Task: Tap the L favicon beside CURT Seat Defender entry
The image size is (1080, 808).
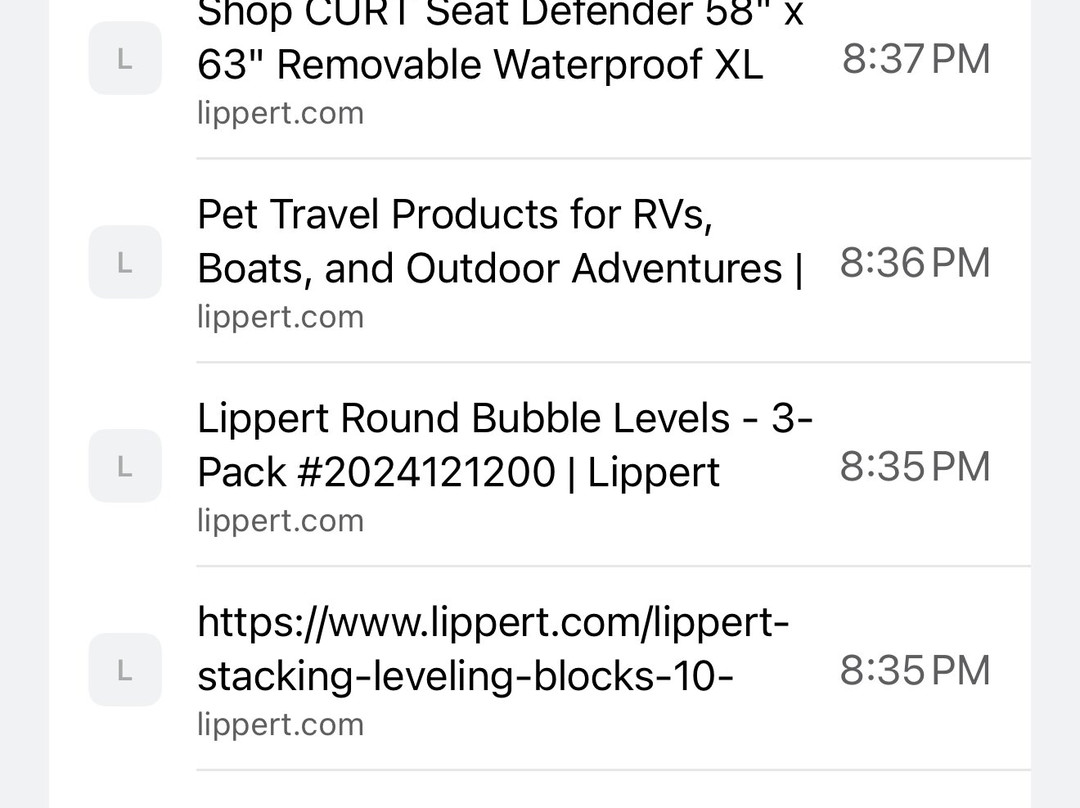Action: (125, 58)
